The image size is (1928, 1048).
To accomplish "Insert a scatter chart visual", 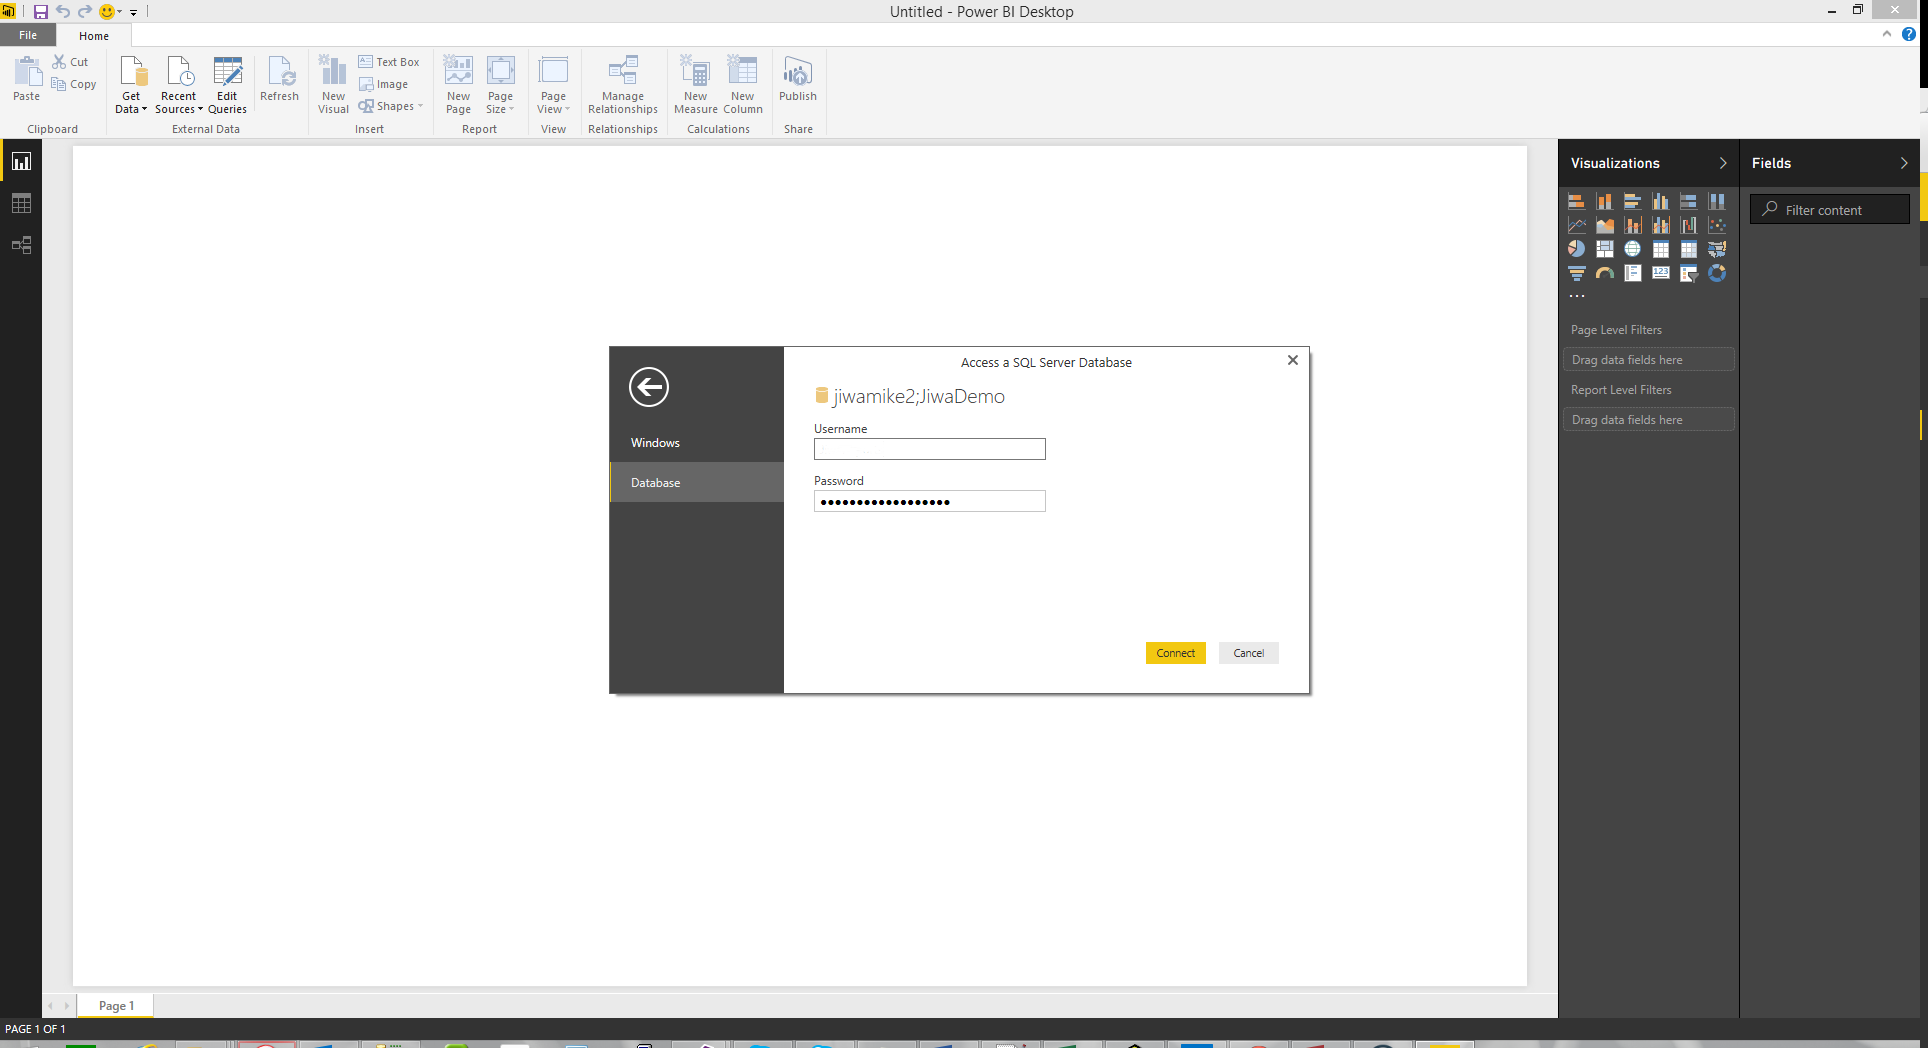I will 1716,225.
